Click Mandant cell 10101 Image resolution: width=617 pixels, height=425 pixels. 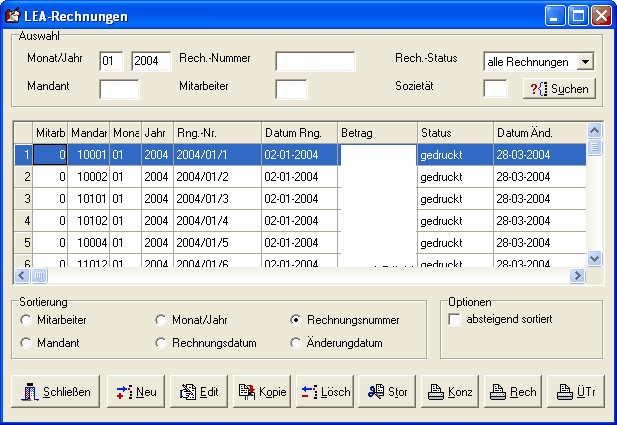click(89, 199)
